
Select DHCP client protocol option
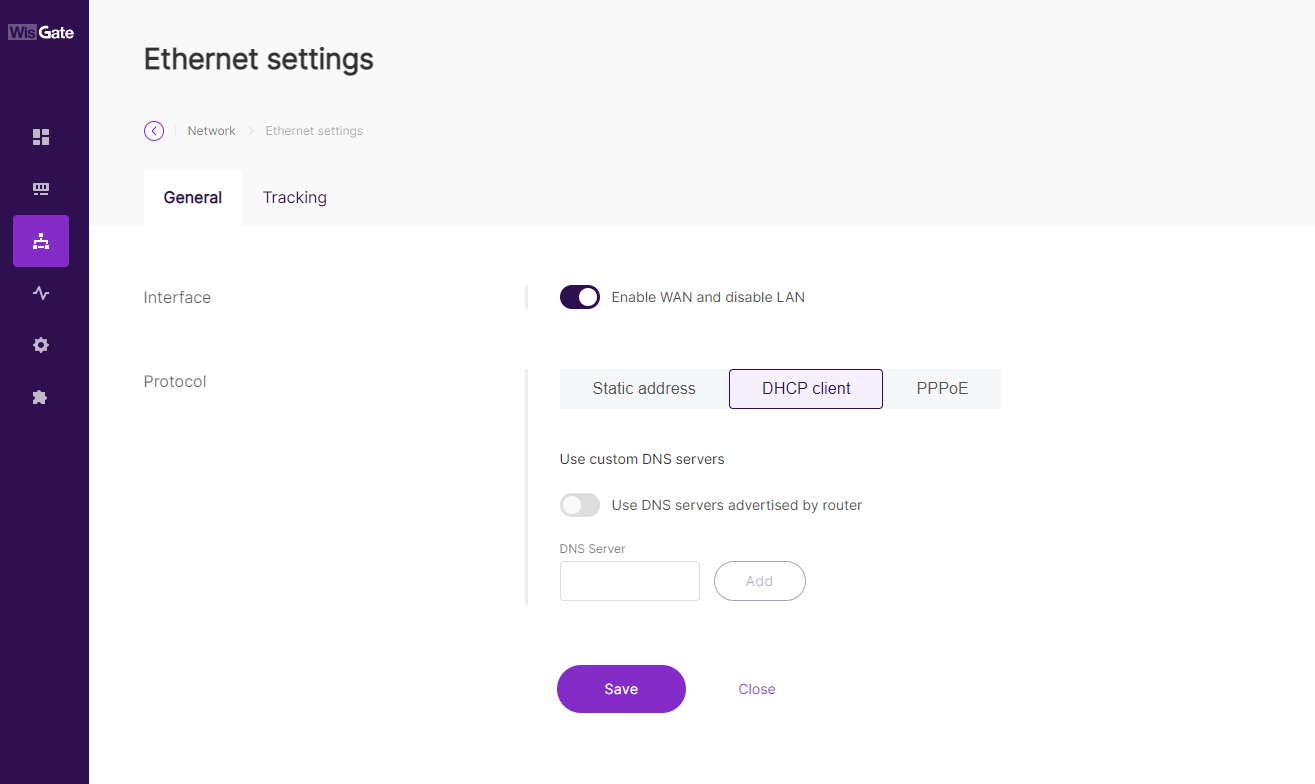click(806, 389)
